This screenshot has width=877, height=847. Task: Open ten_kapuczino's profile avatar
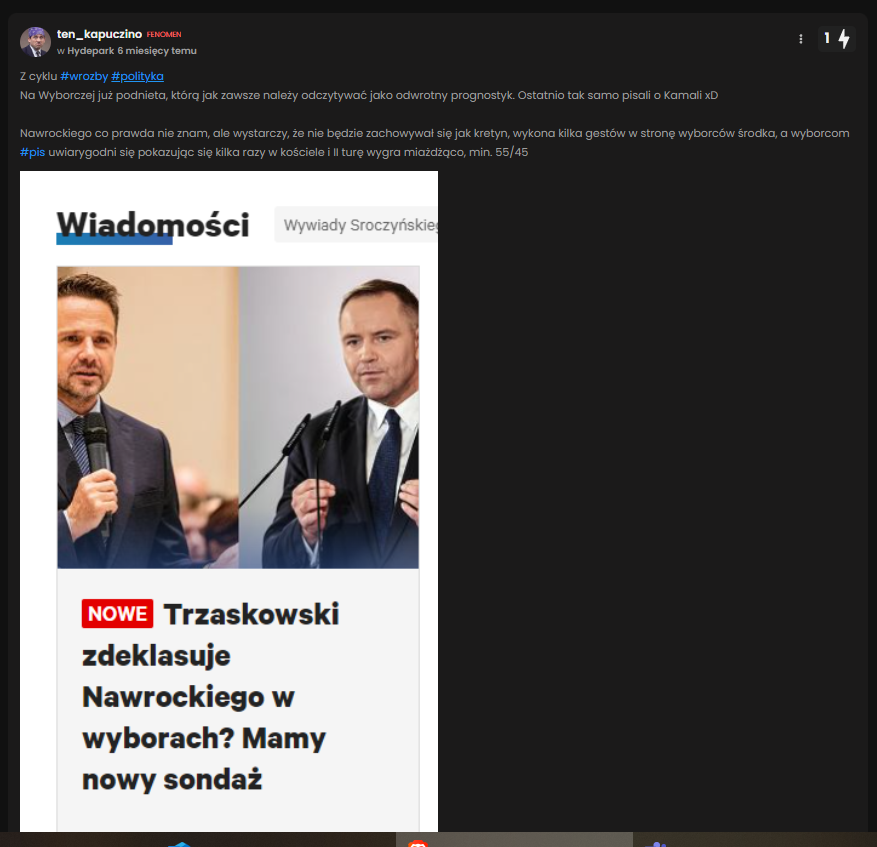pos(35,42)
